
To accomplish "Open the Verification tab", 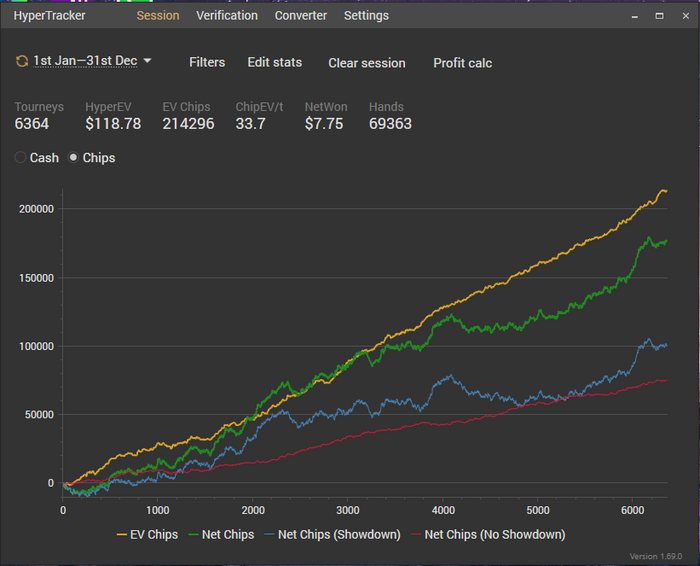I will point(227,16).
